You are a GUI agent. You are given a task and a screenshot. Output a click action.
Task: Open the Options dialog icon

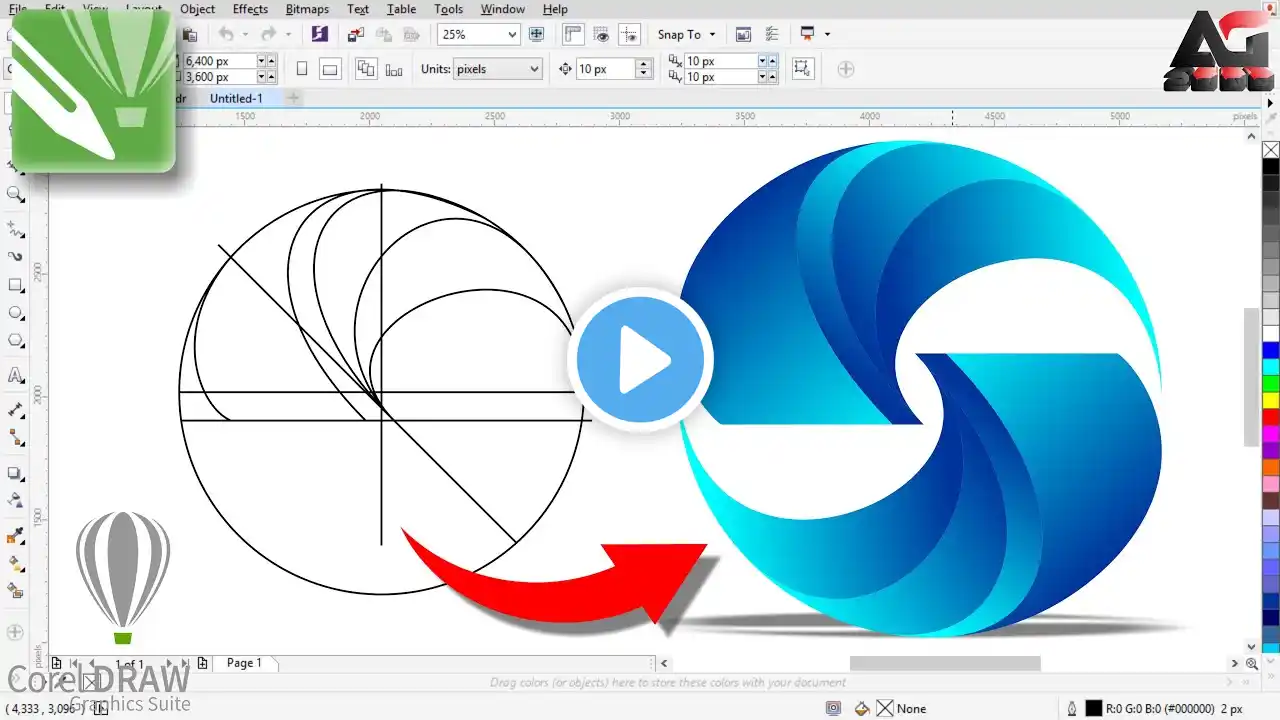coord(771,35)
